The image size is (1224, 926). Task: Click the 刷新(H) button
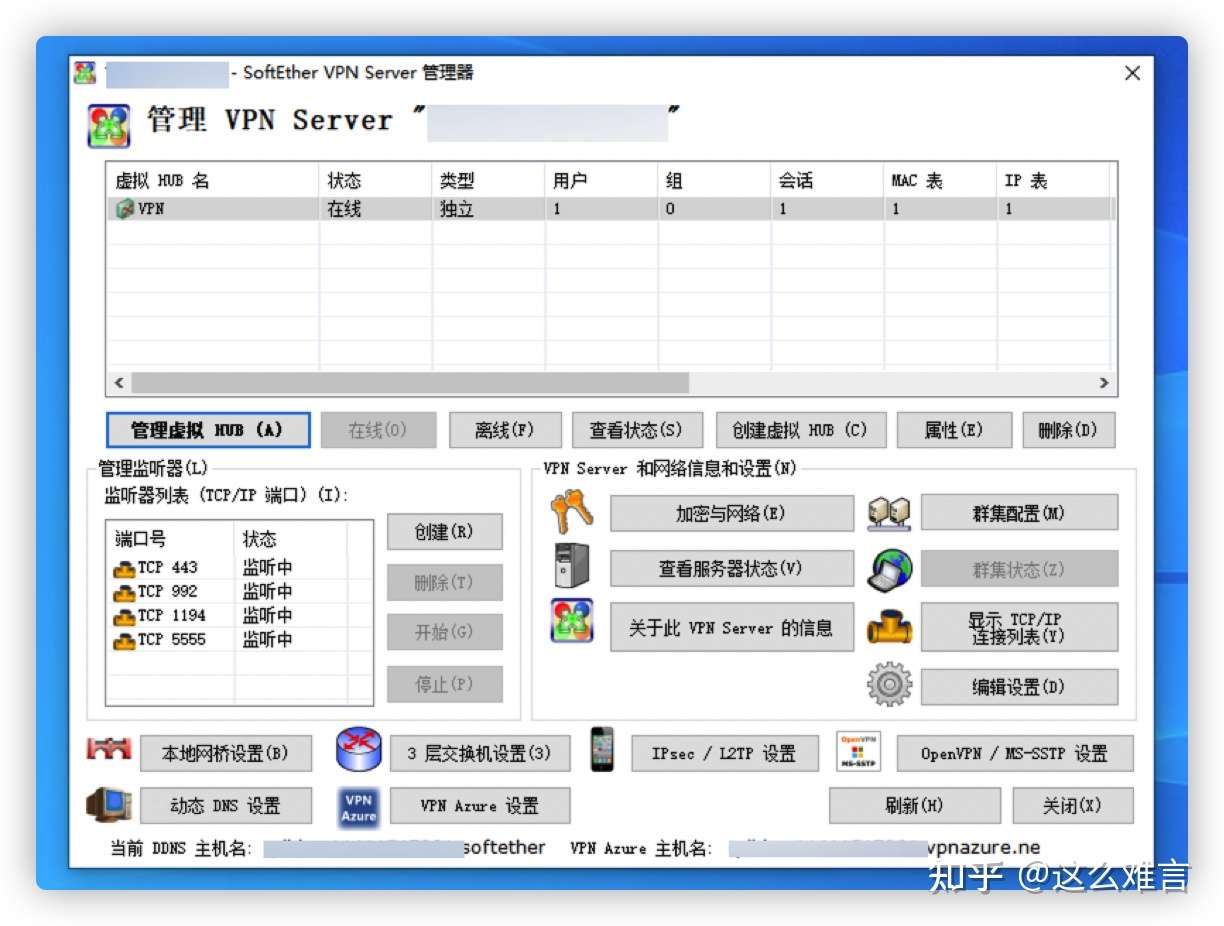pos(915,806)
